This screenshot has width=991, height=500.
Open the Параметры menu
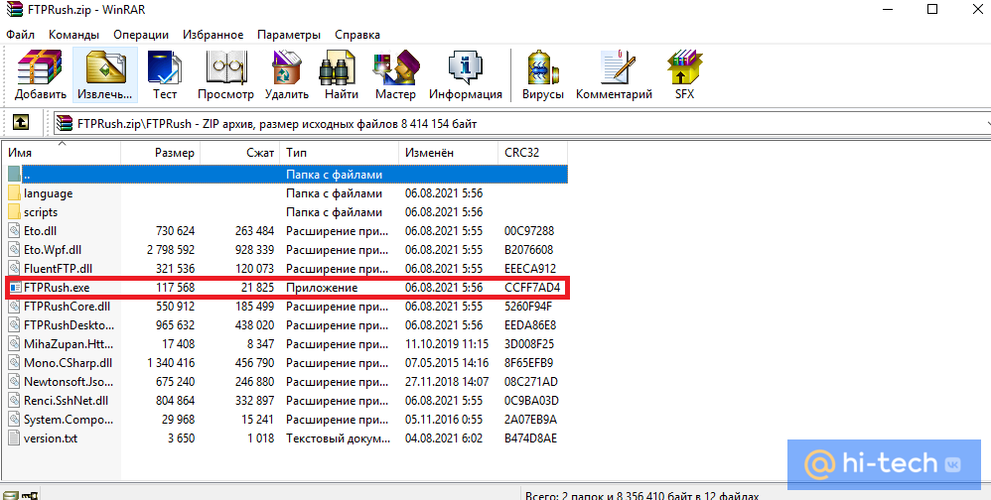click(288, 34)
